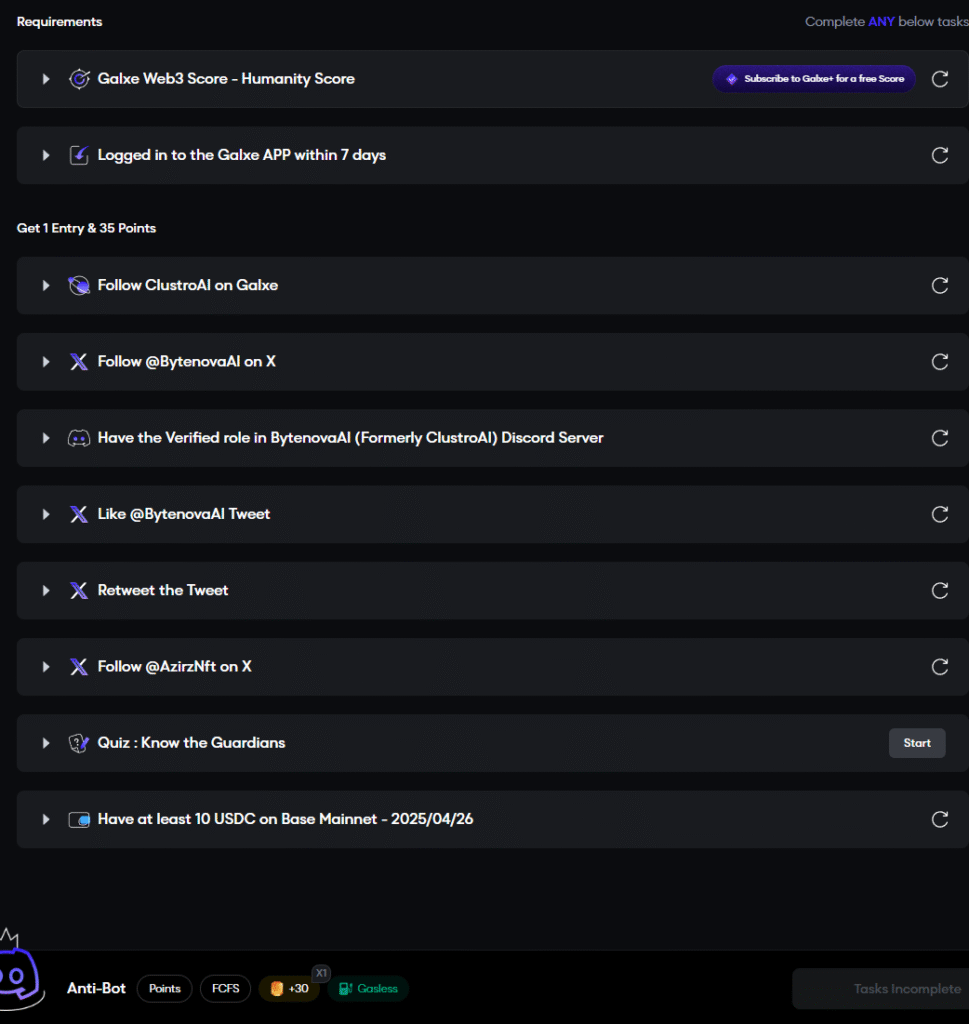Expand Have at least 10 USDC task
Image resolution: width=969 pixels, height=1024 pixels.
click(46, 819)
